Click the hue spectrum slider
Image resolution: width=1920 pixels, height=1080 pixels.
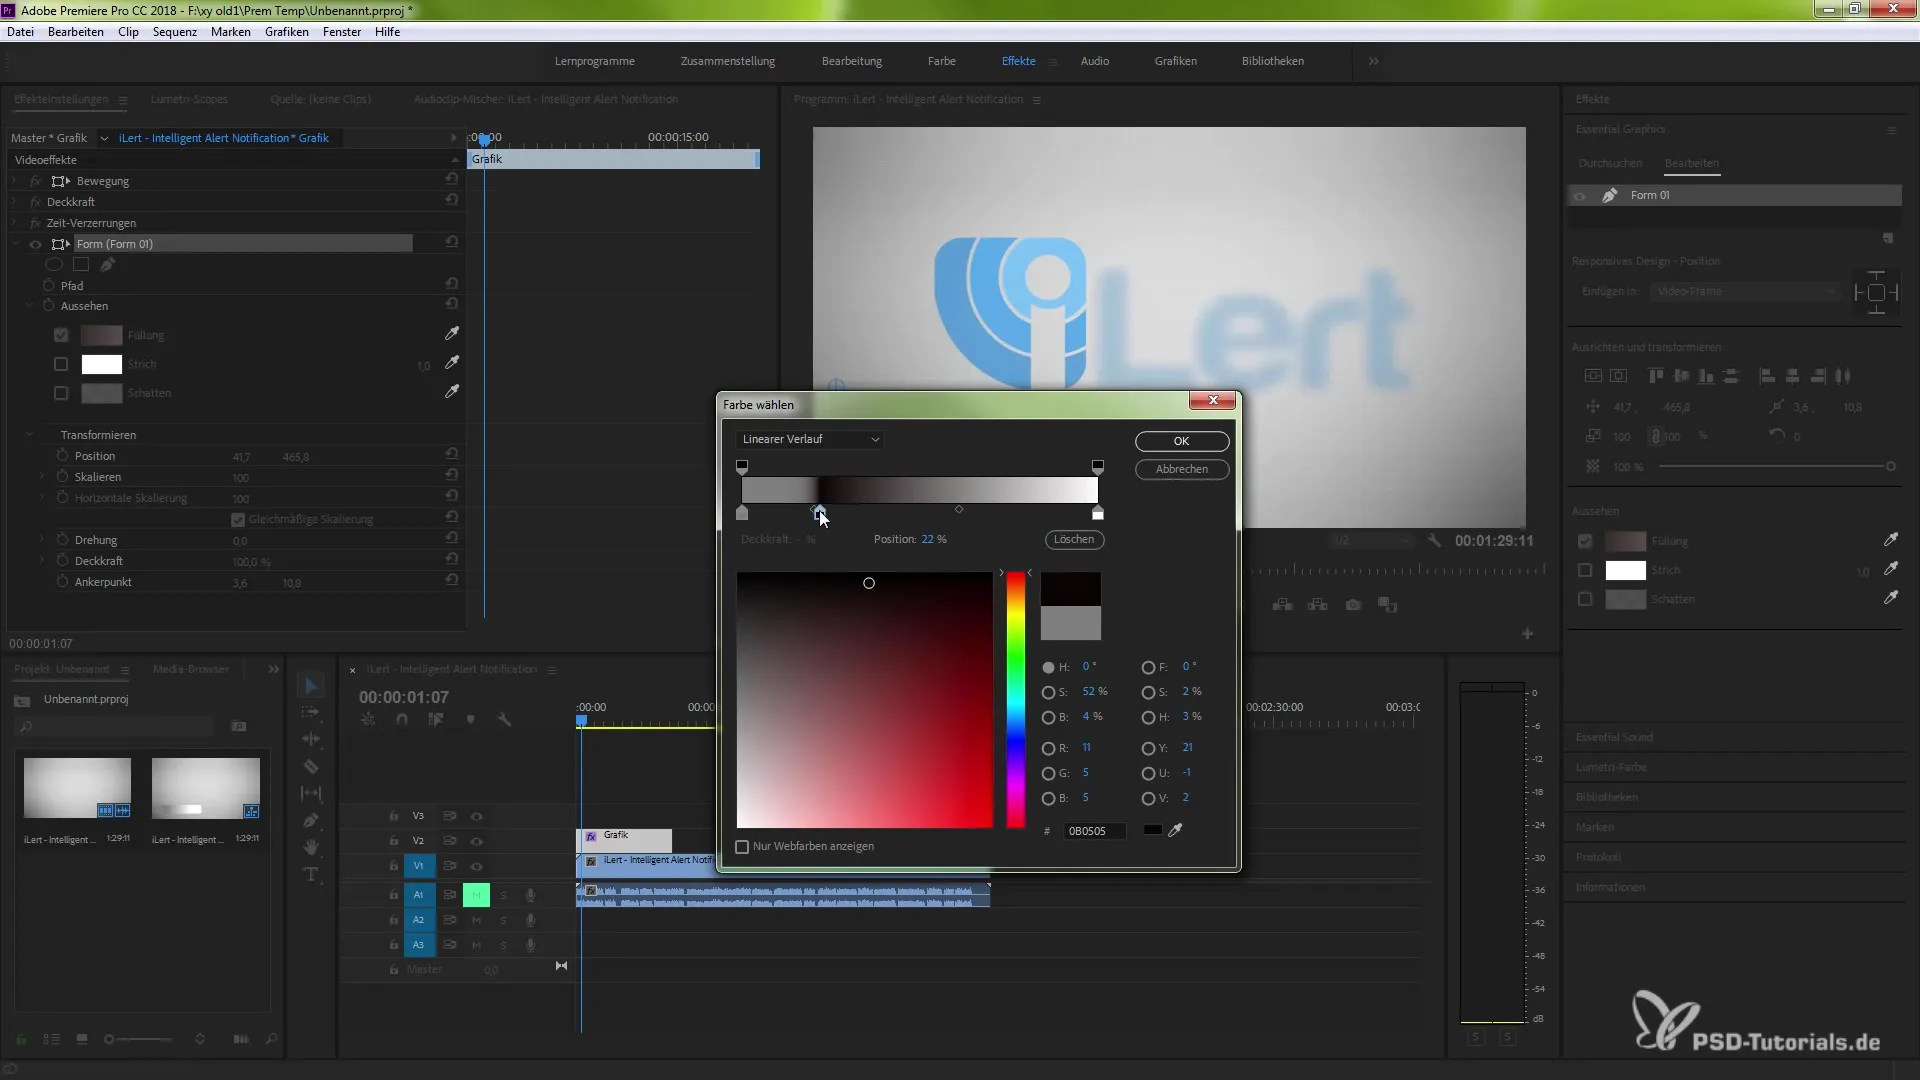[1015, 700]
